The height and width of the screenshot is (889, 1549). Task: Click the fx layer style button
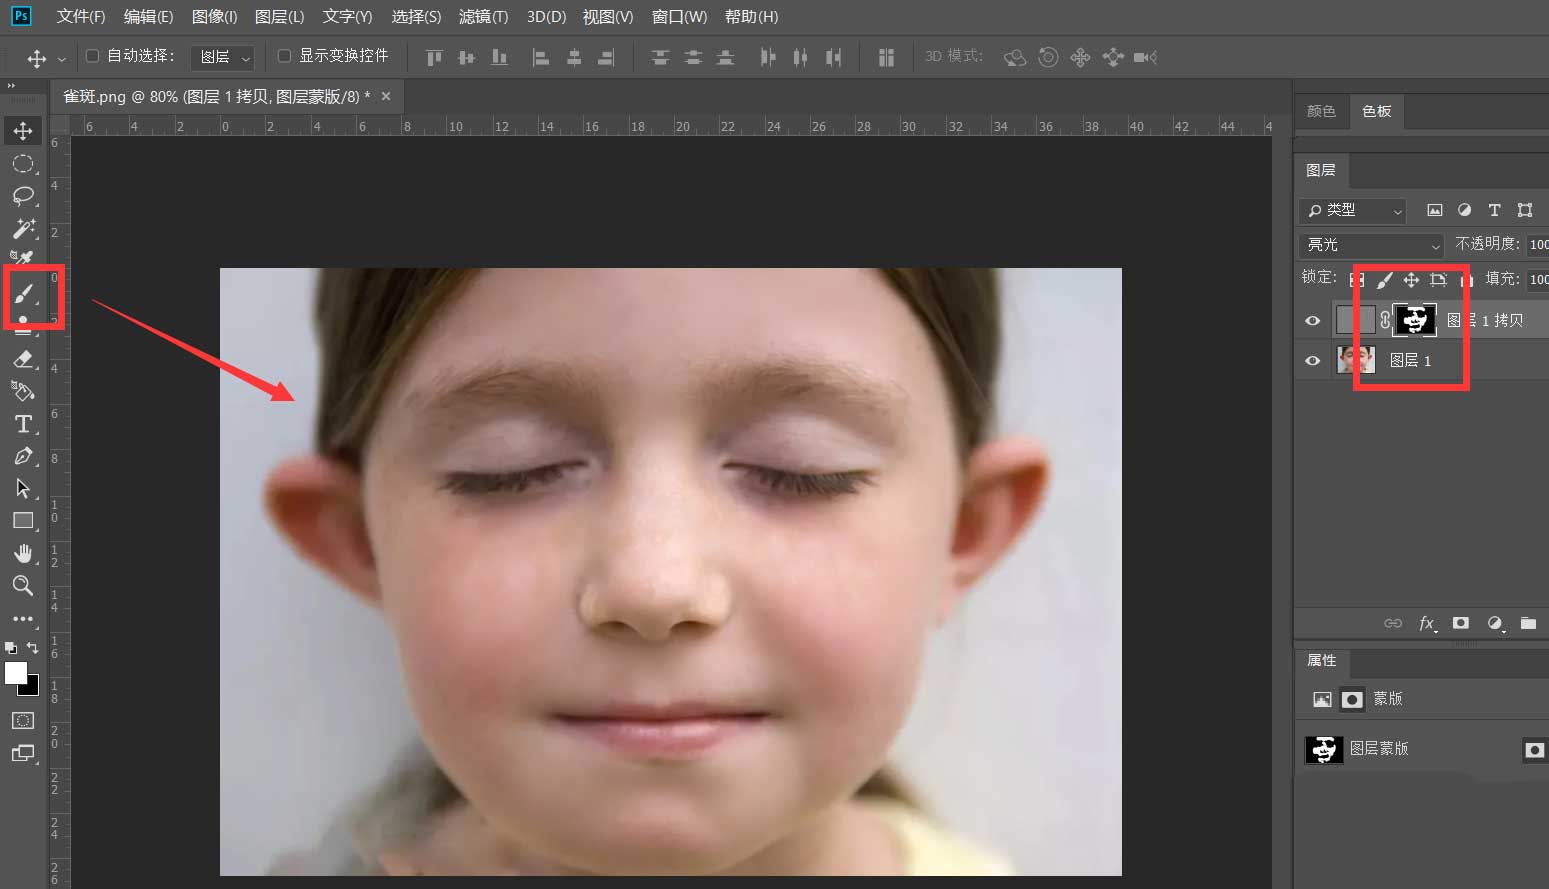click(1427, 623)
